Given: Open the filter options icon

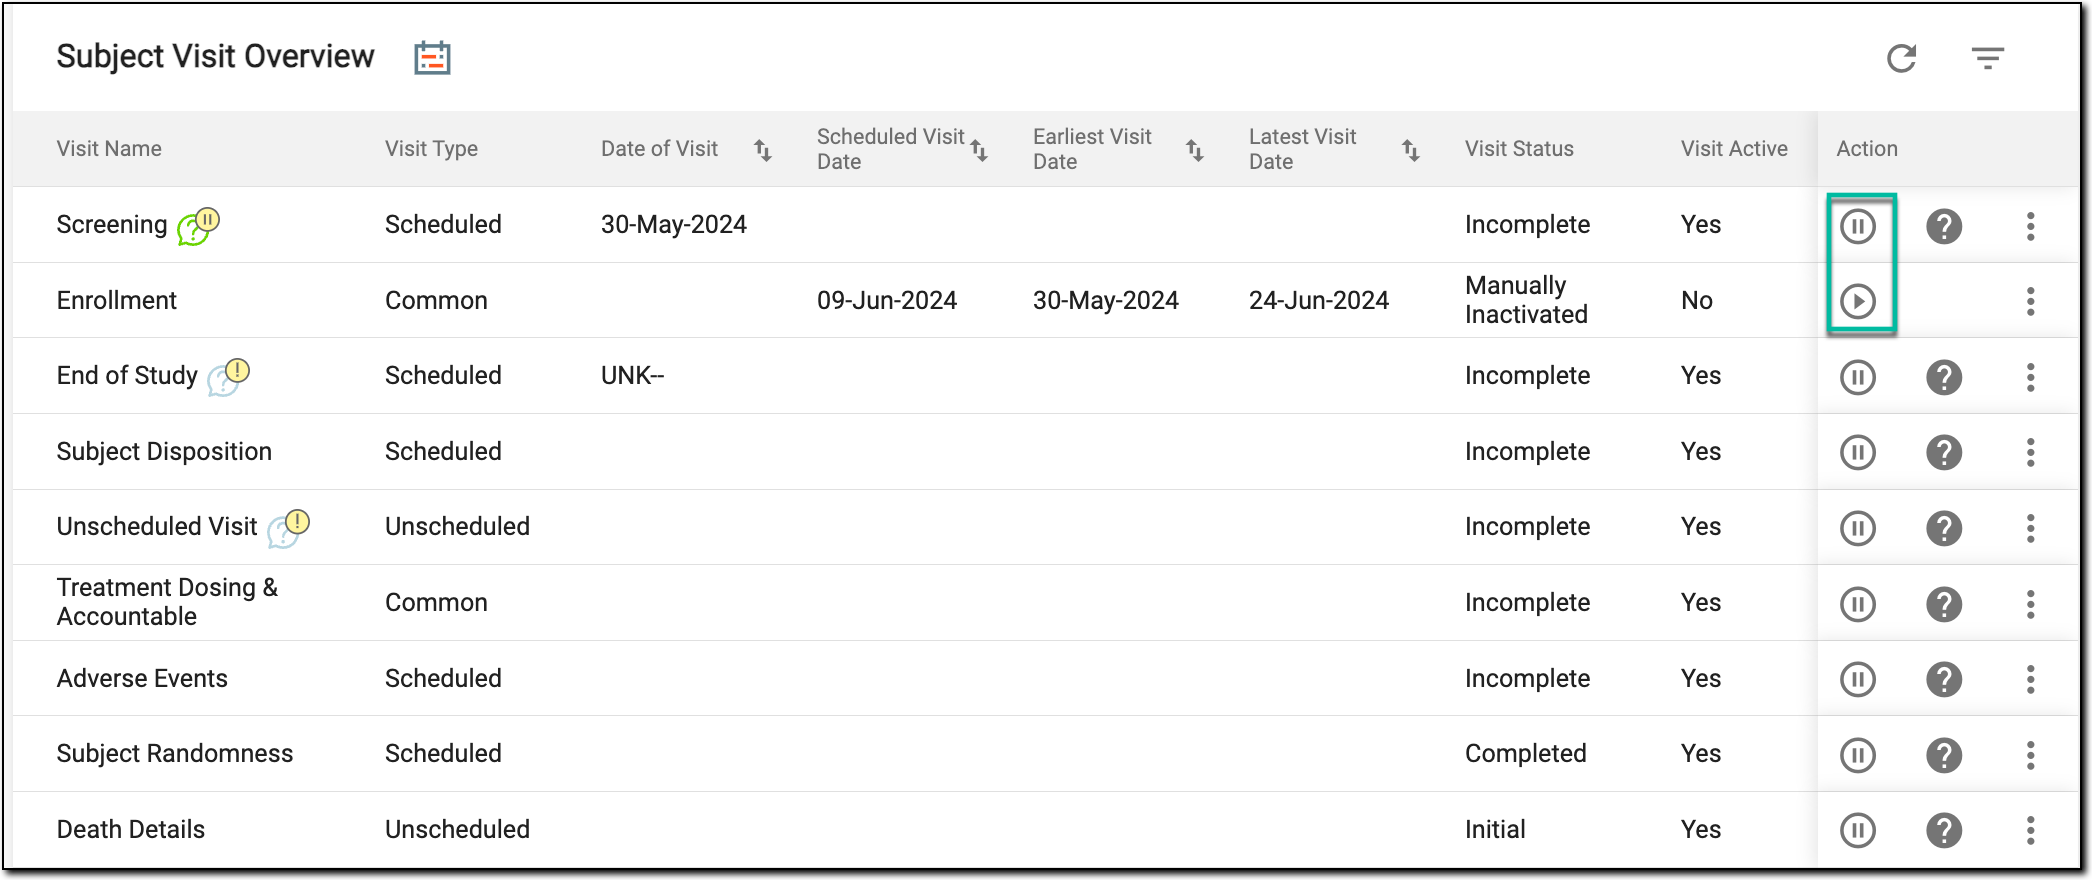Looking at the screenshot, I should pos(1987,58).
